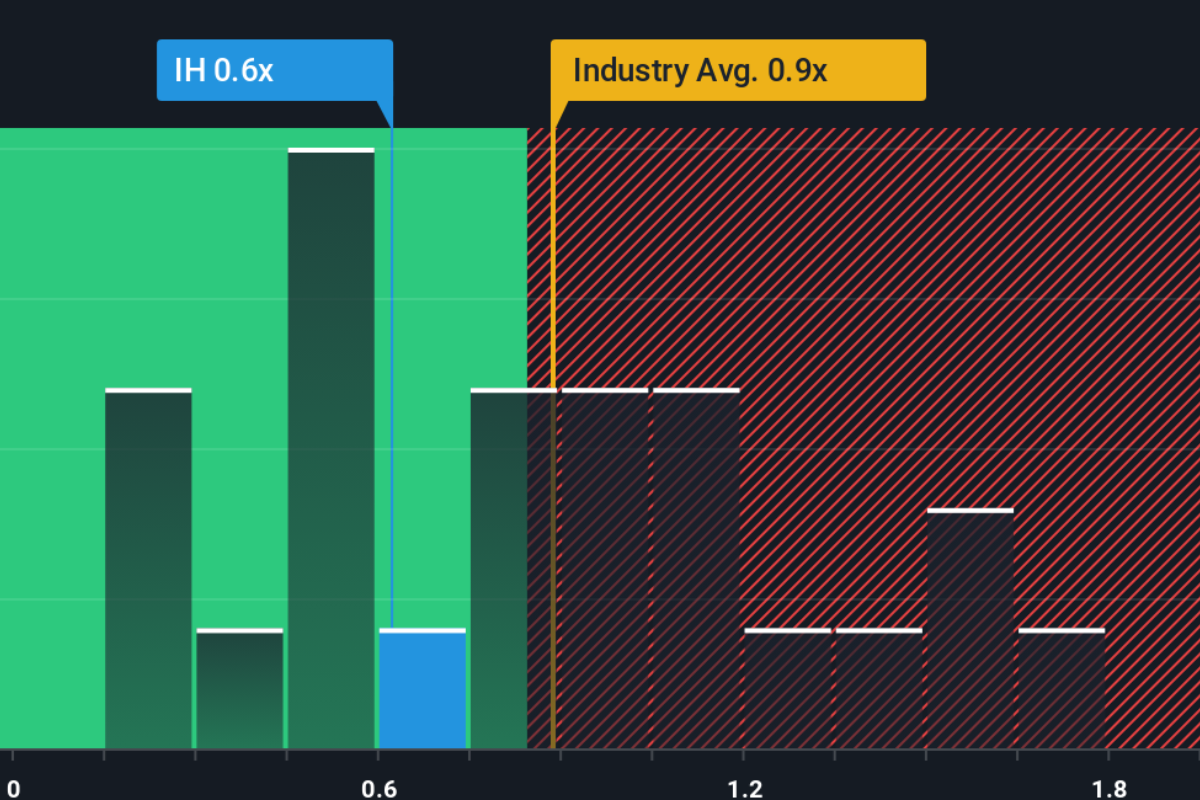Select first bar right of industry average line

605,570
